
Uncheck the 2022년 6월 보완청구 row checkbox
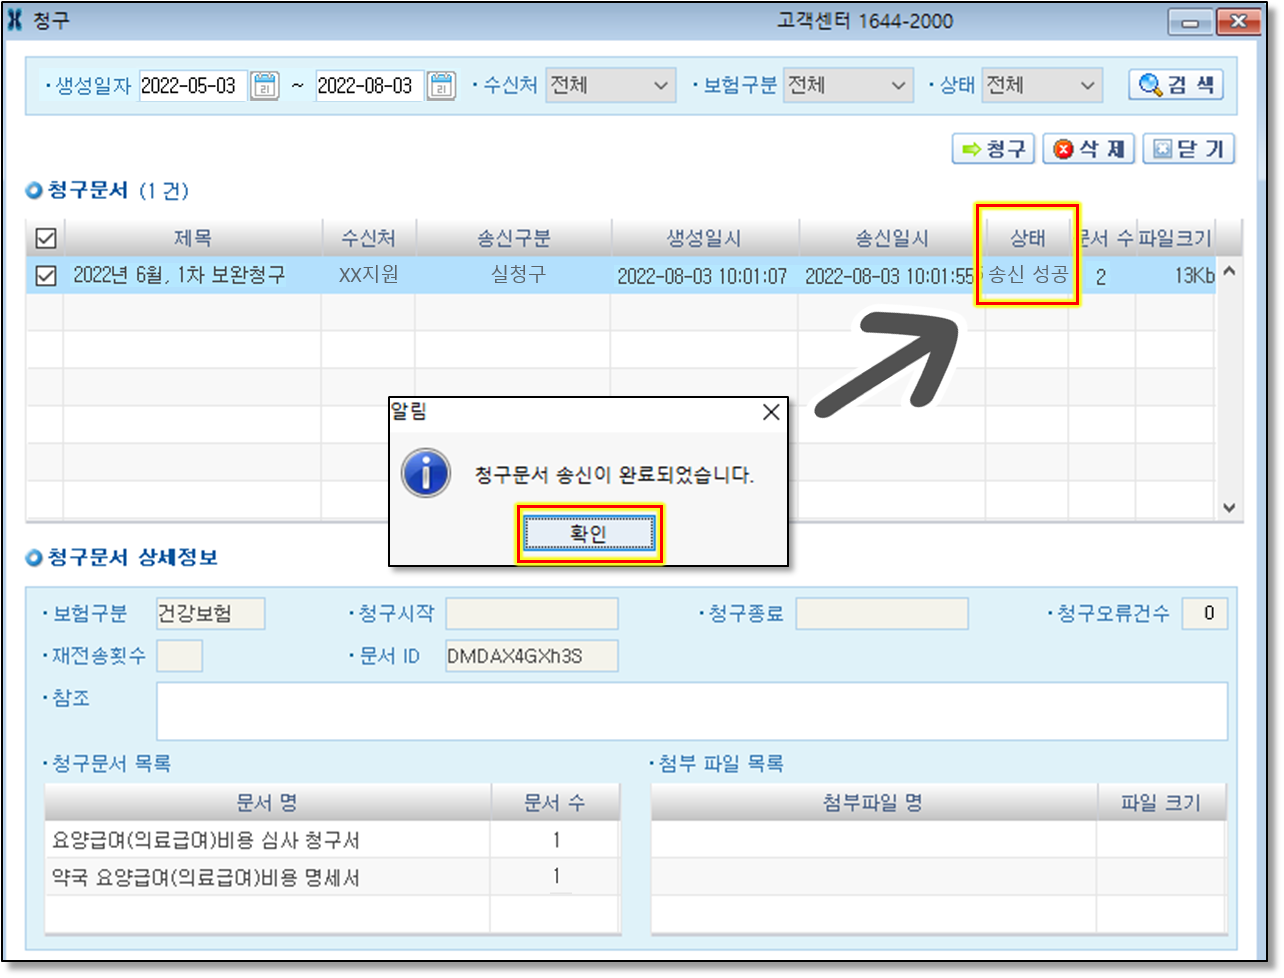pos(45,276)
